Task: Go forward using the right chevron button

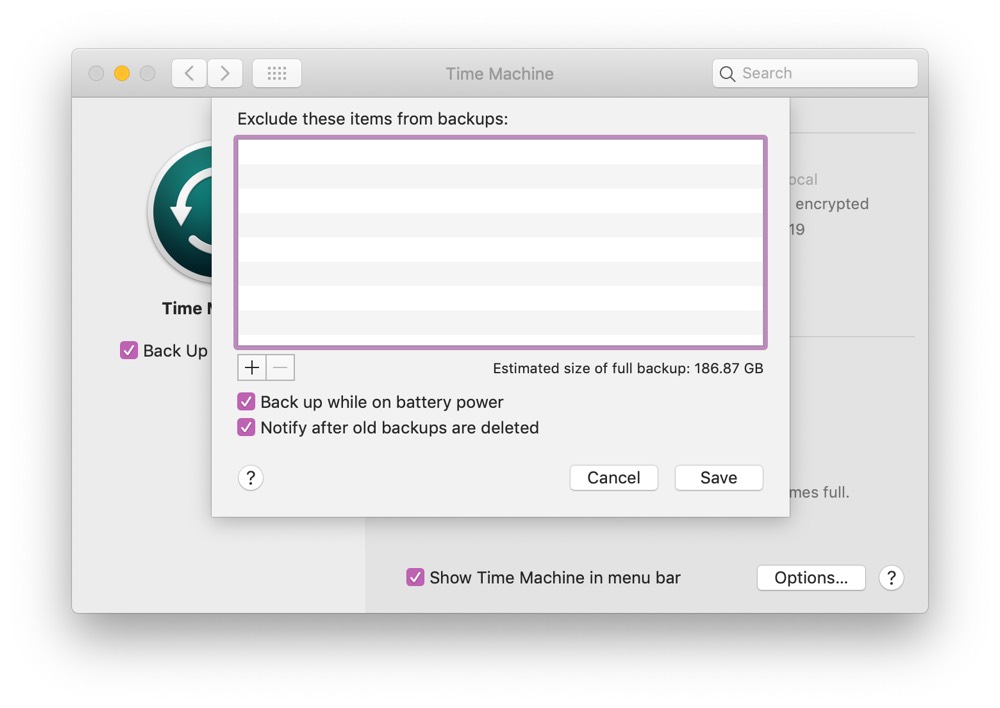Action: 224,73
